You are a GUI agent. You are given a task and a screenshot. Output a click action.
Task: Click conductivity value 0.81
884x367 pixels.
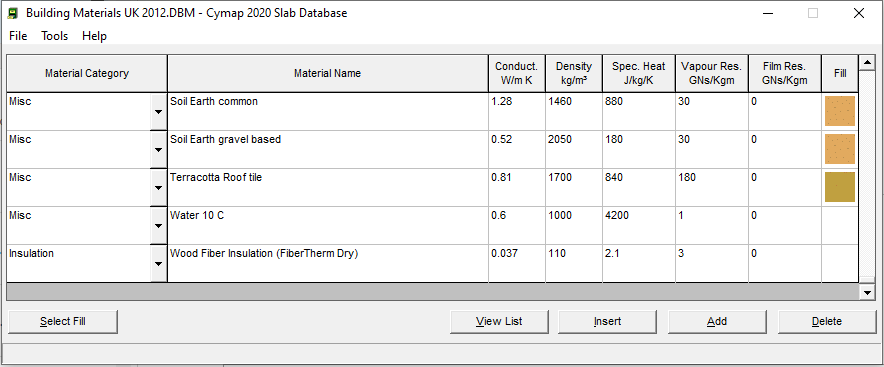pyautogui.click(x=502, y=178)
